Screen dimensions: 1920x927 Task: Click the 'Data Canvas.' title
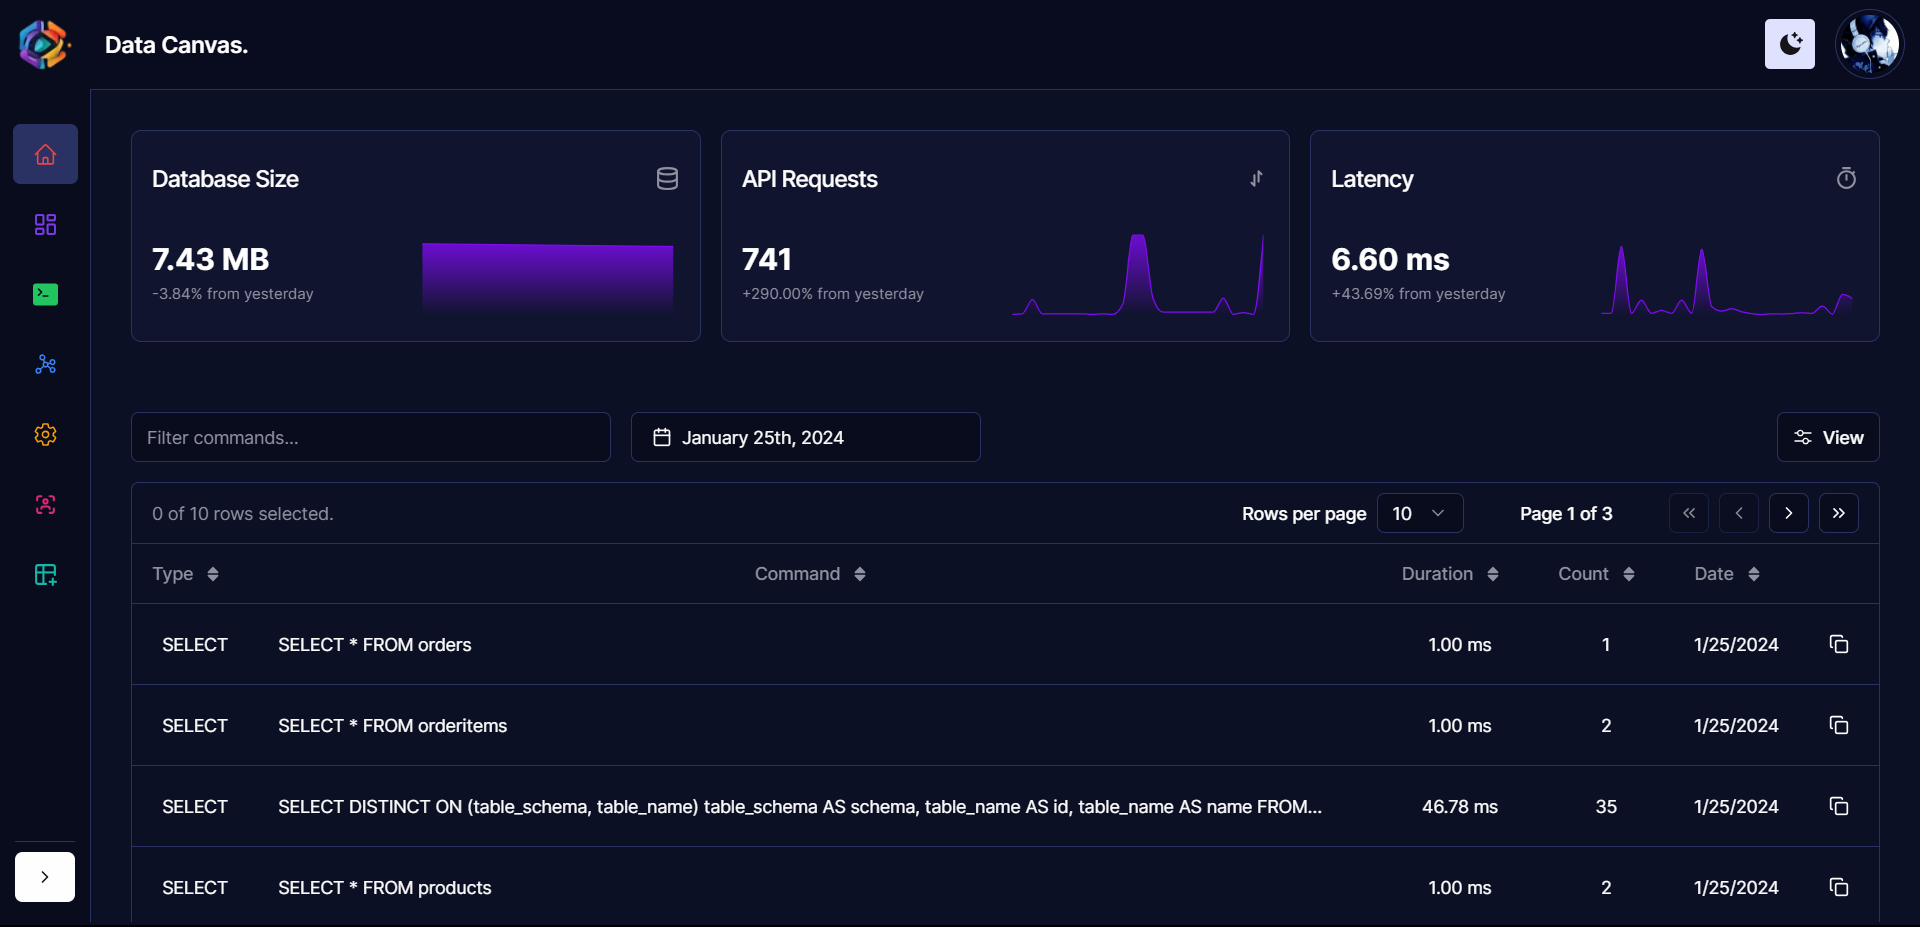click(177, 45)
